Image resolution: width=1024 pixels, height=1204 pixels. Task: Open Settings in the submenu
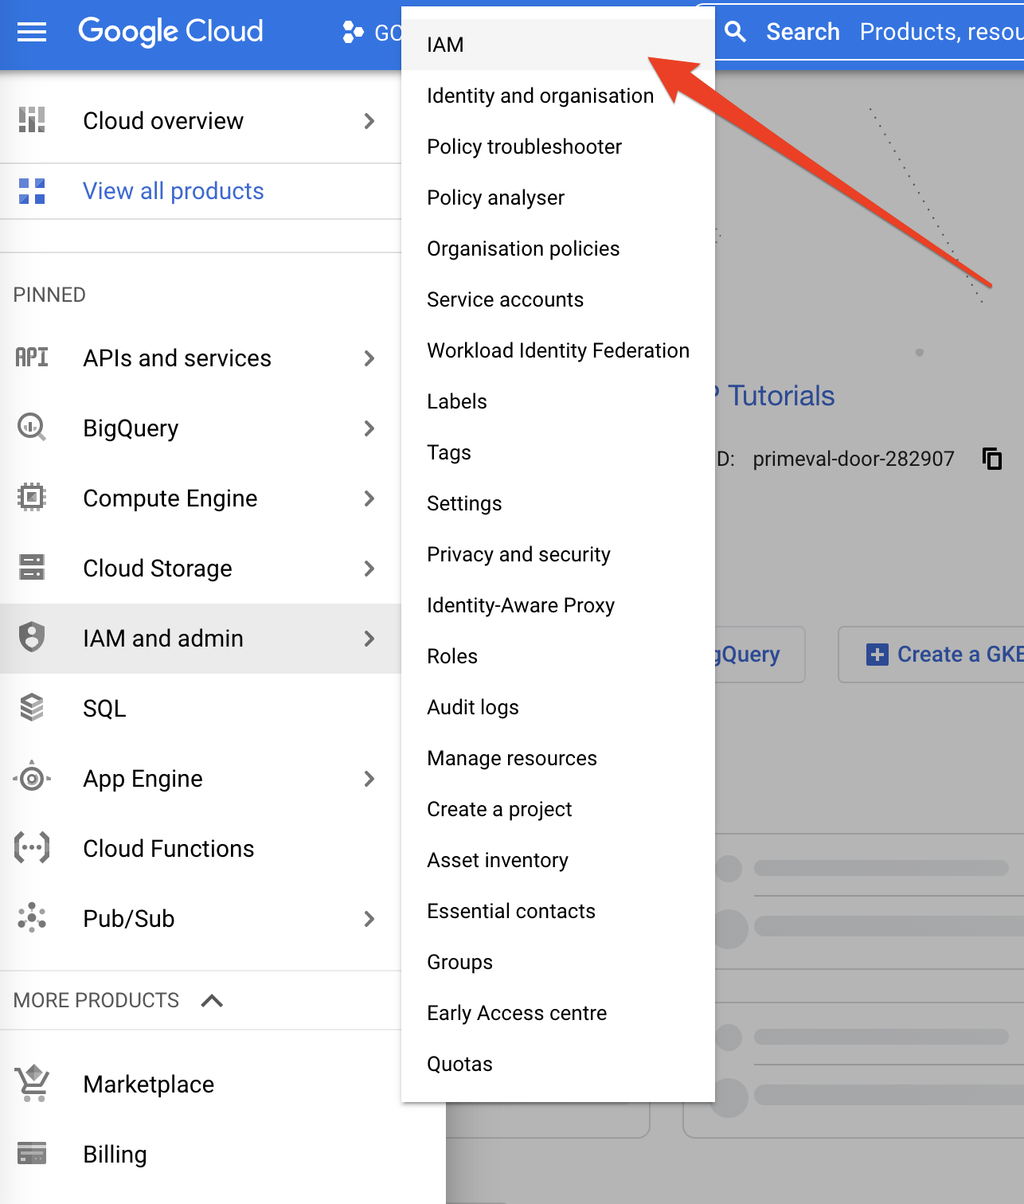[x=558, y=504]
